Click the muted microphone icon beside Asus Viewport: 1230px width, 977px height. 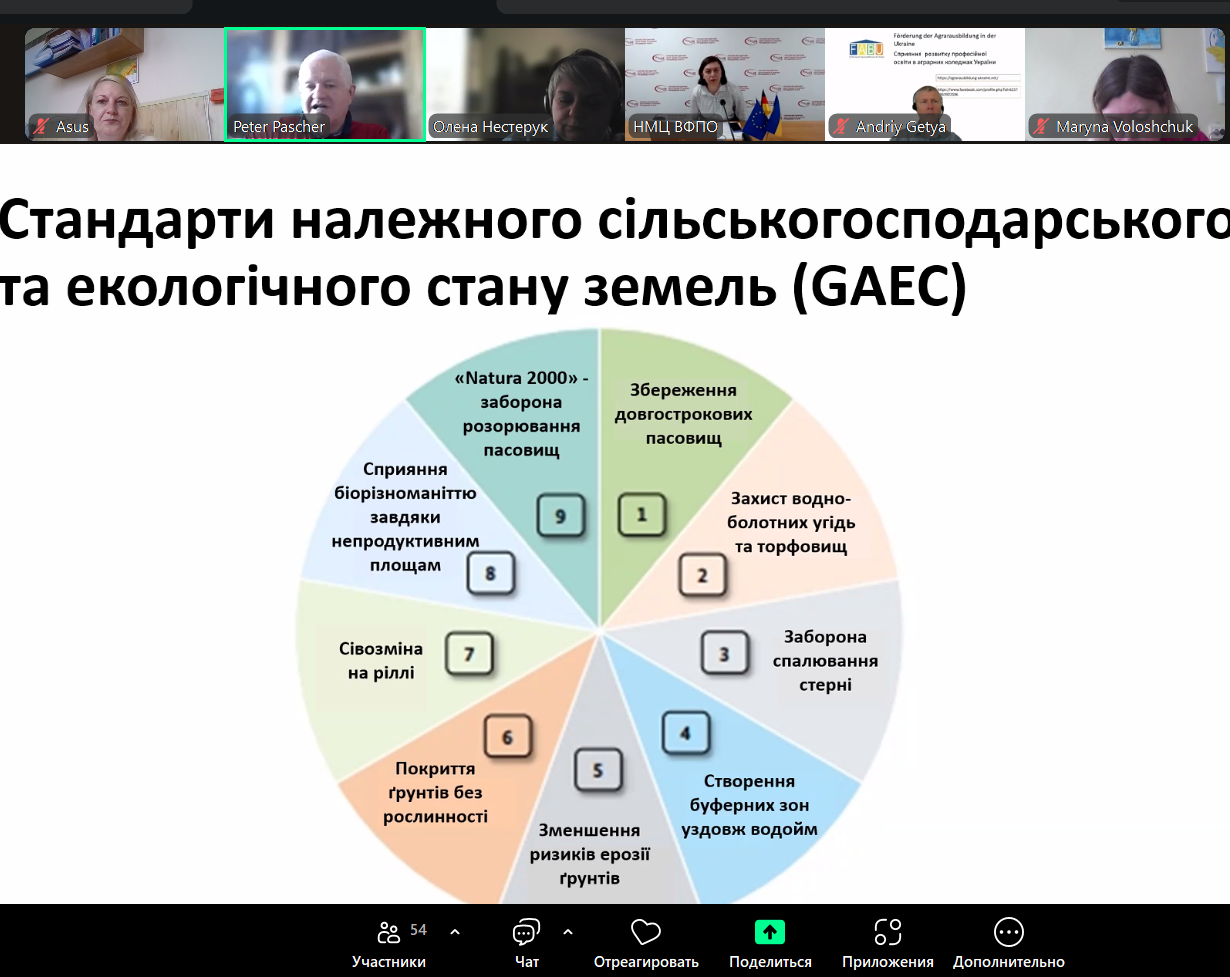[41, 127]
